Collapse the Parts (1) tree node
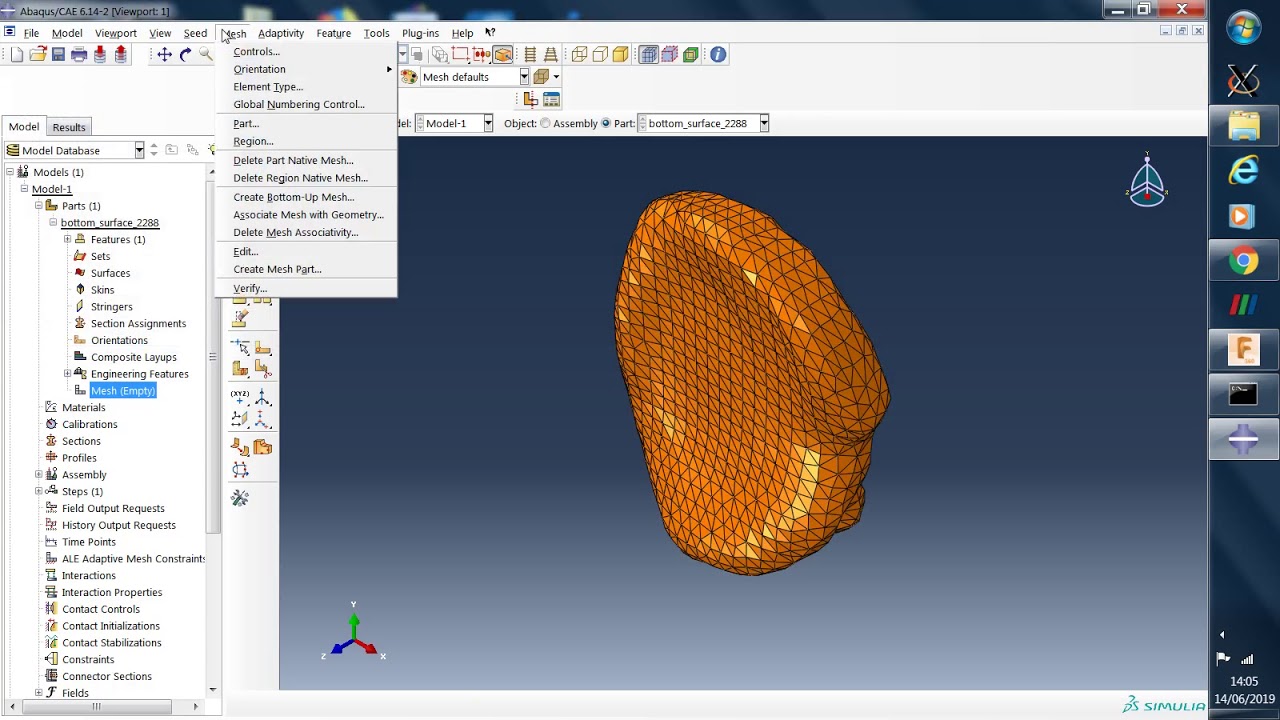Image resolution: width=1280 pixels, height=720 pixels. click(x=38, y=206)
